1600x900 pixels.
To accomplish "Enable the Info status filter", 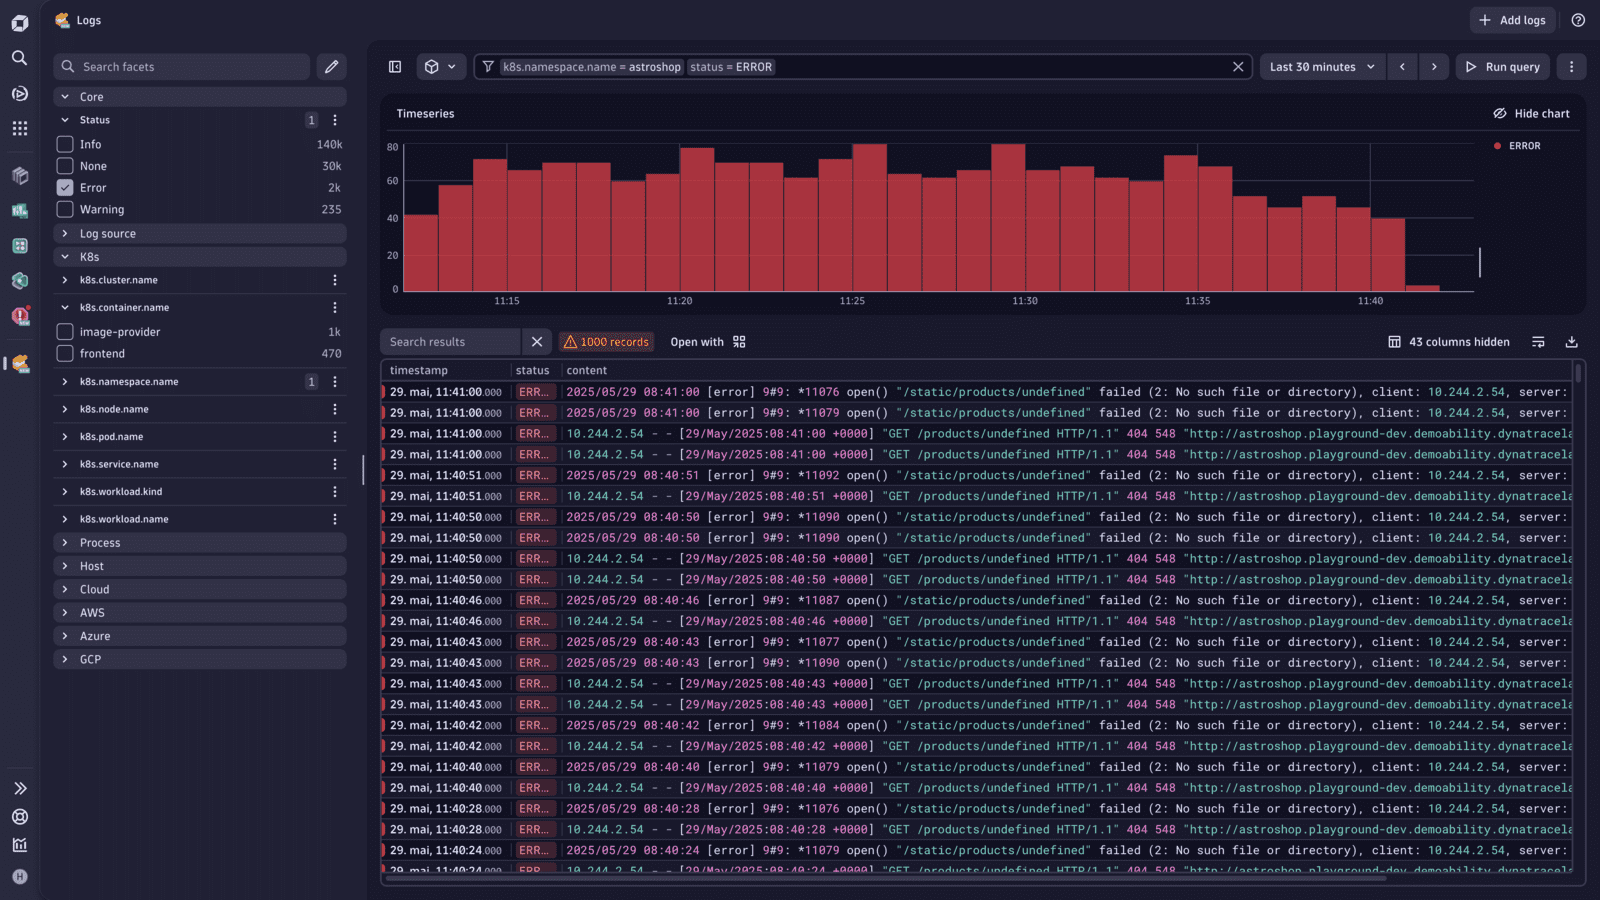I will pyautogui.click(x=64, y=144).
